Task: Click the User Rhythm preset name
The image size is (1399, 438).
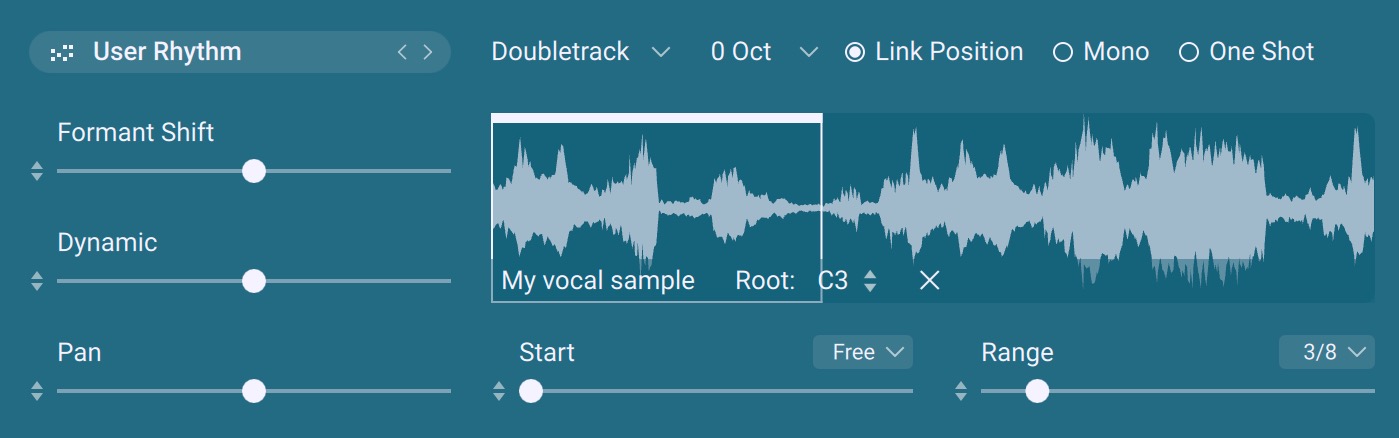Action: coord(167,52)
